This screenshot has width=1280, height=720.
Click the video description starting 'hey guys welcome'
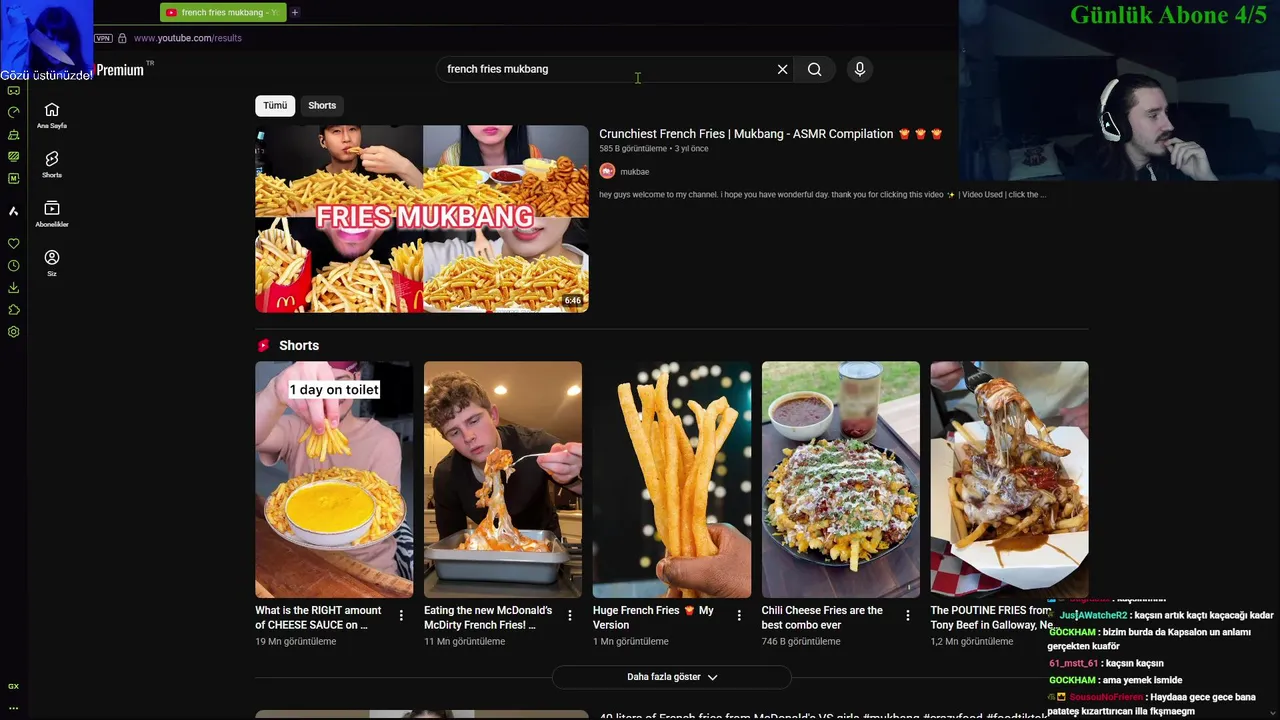click(823, 195)
